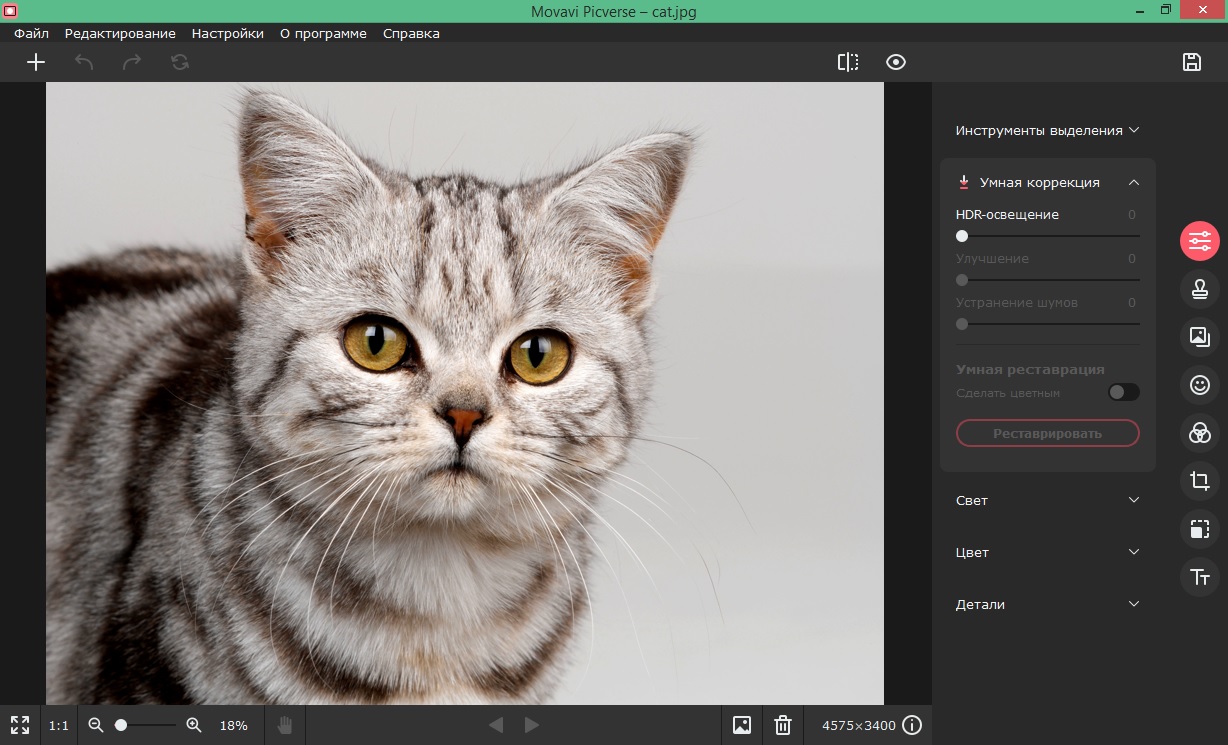Enter full screen view mode
Screen dimensions: 1228x745
pyautogui.click(x=20, y=725)
